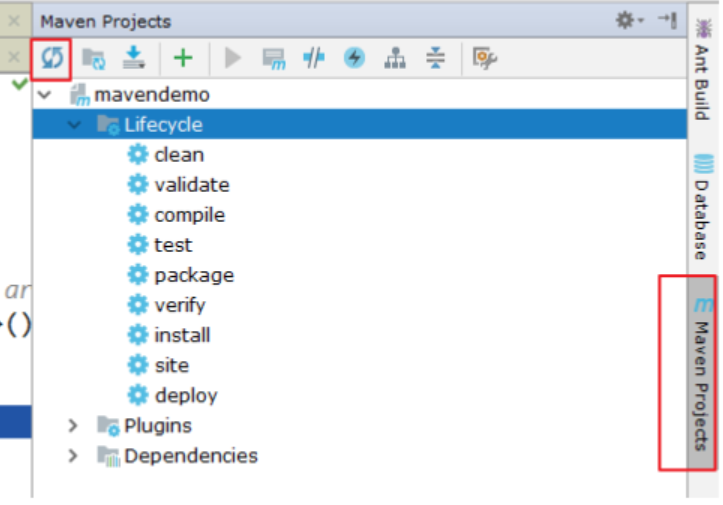This screenshot has width=723, height=505.
Task: Click Generate Sources and Update Folders icon
Action: [94, 59]
